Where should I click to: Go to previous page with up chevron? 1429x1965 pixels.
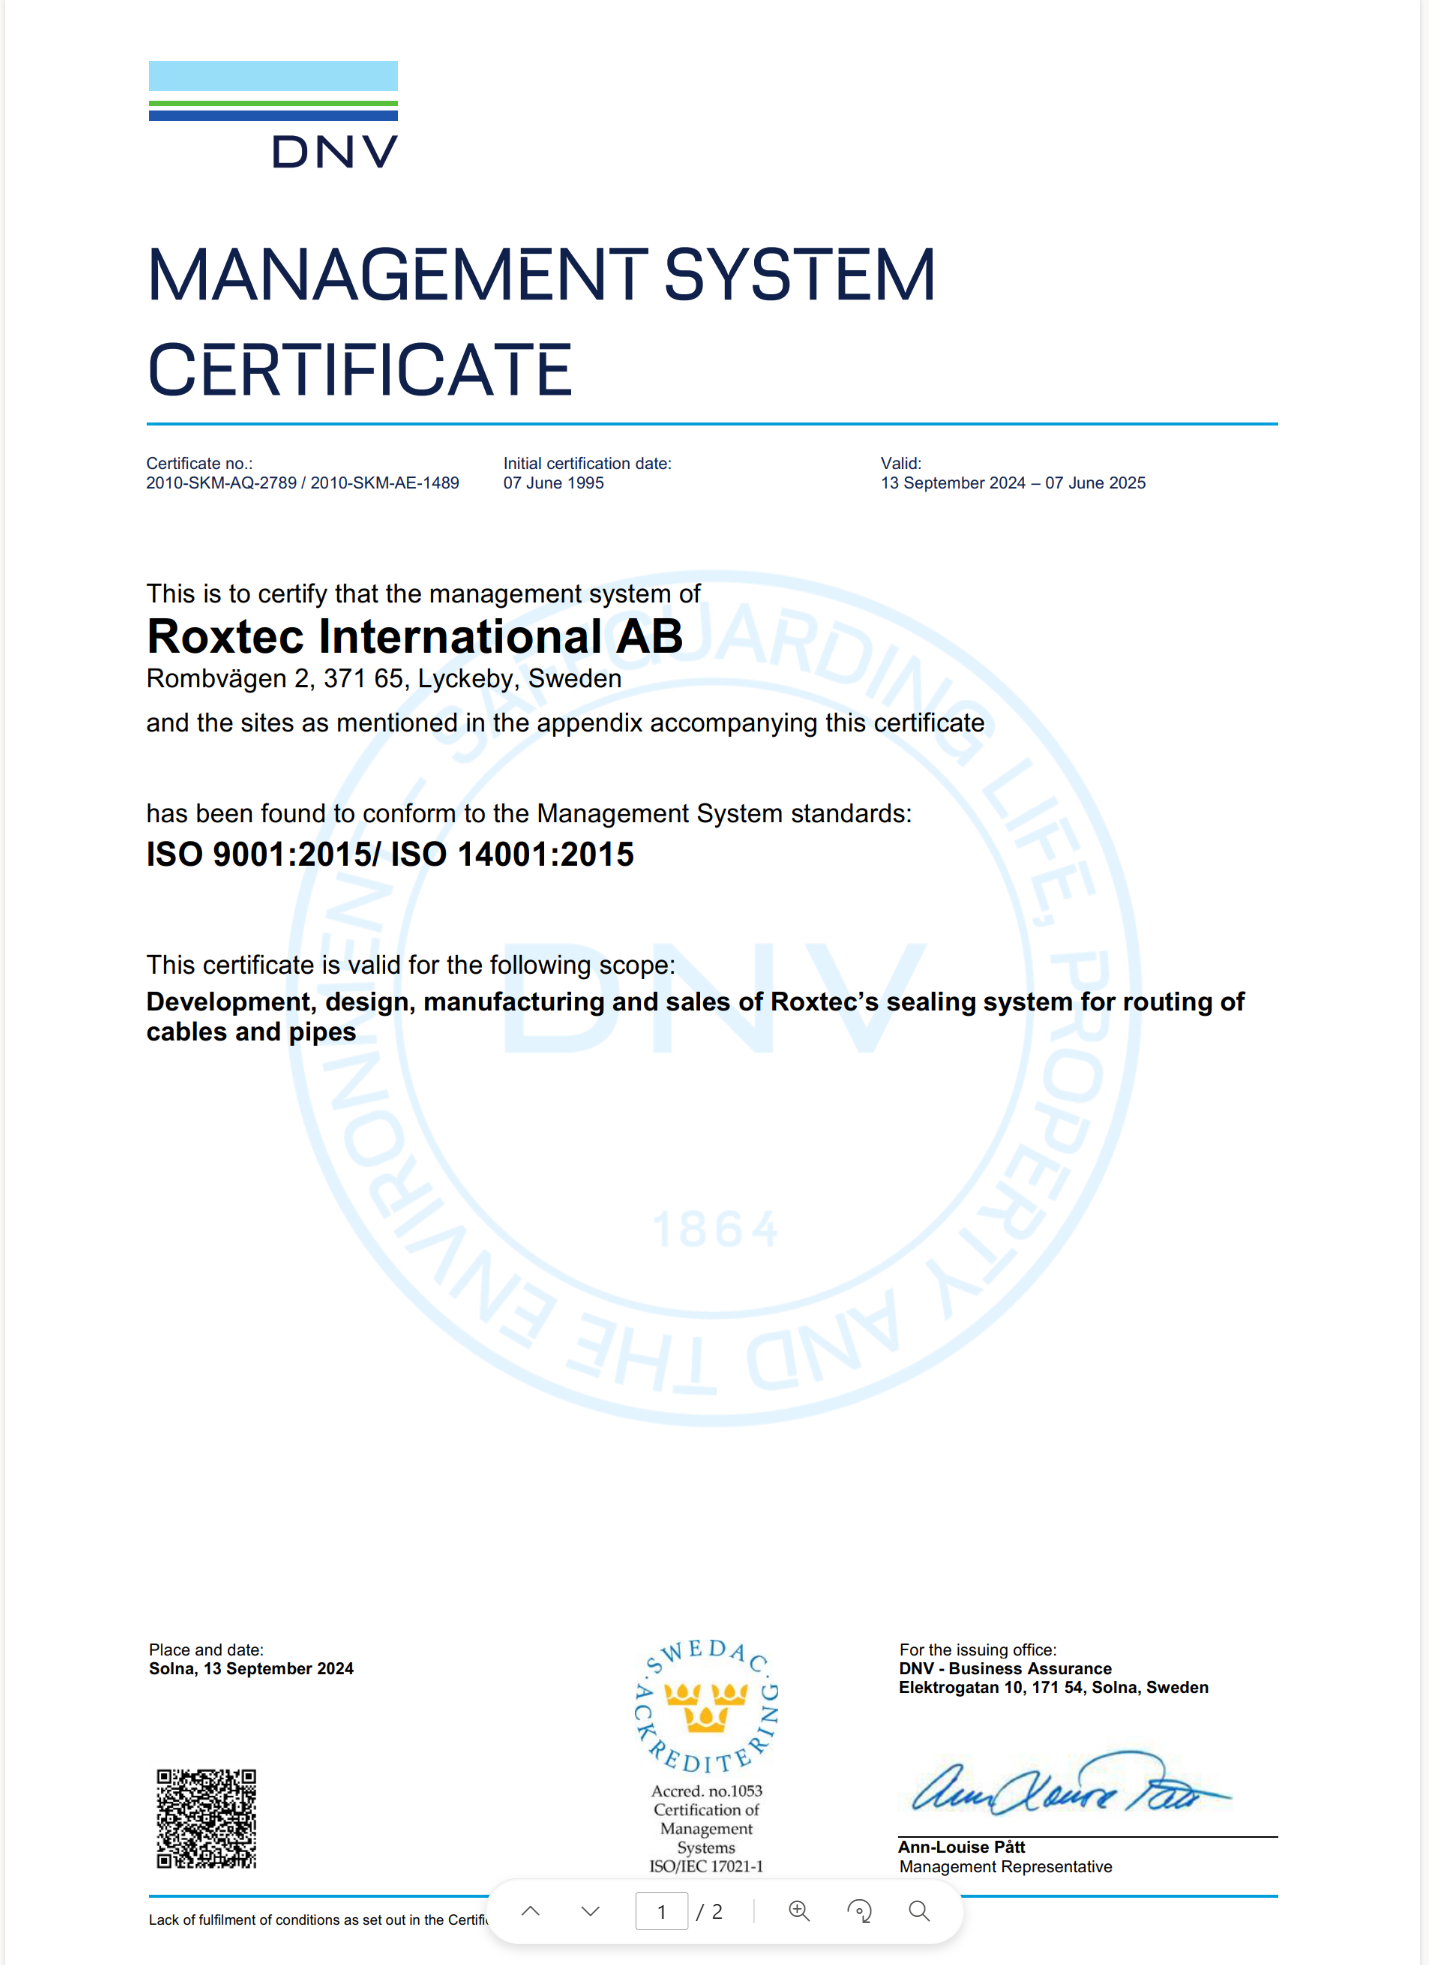click(531, 1911)
